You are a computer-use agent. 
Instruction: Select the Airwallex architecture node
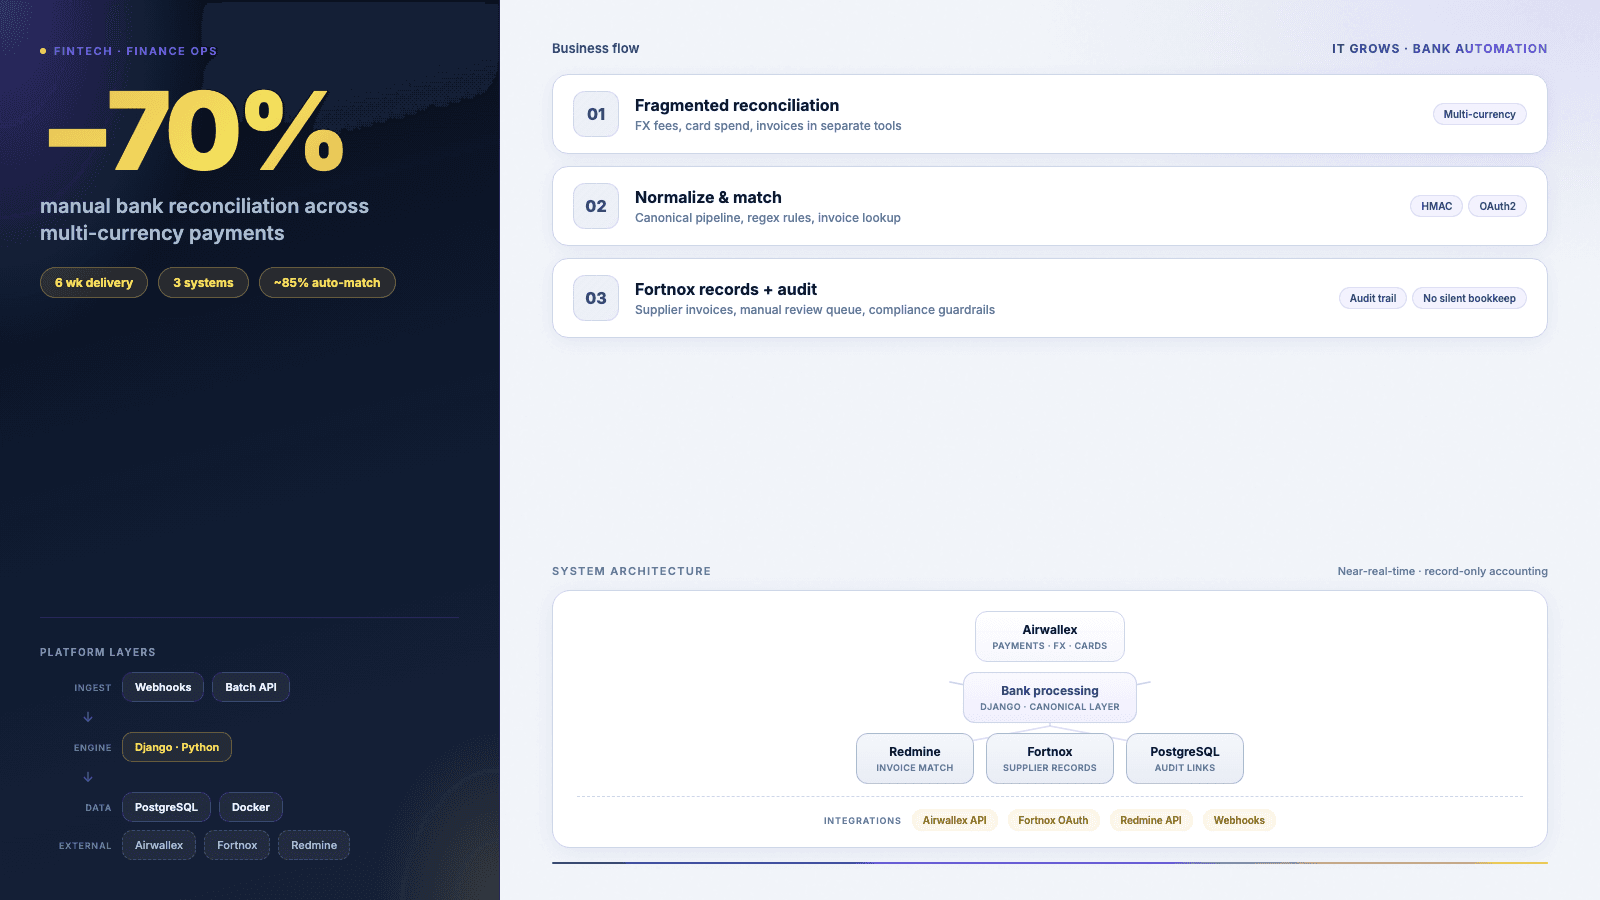[1050, 637]
